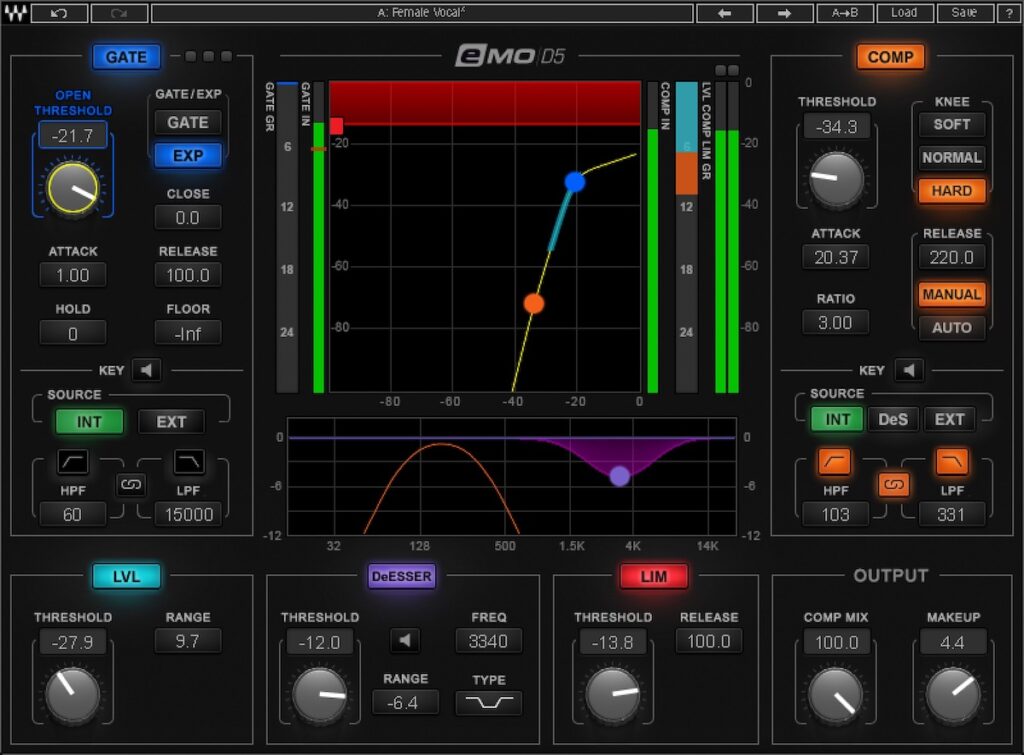Select INT source for gate key

tap(89, 422)
